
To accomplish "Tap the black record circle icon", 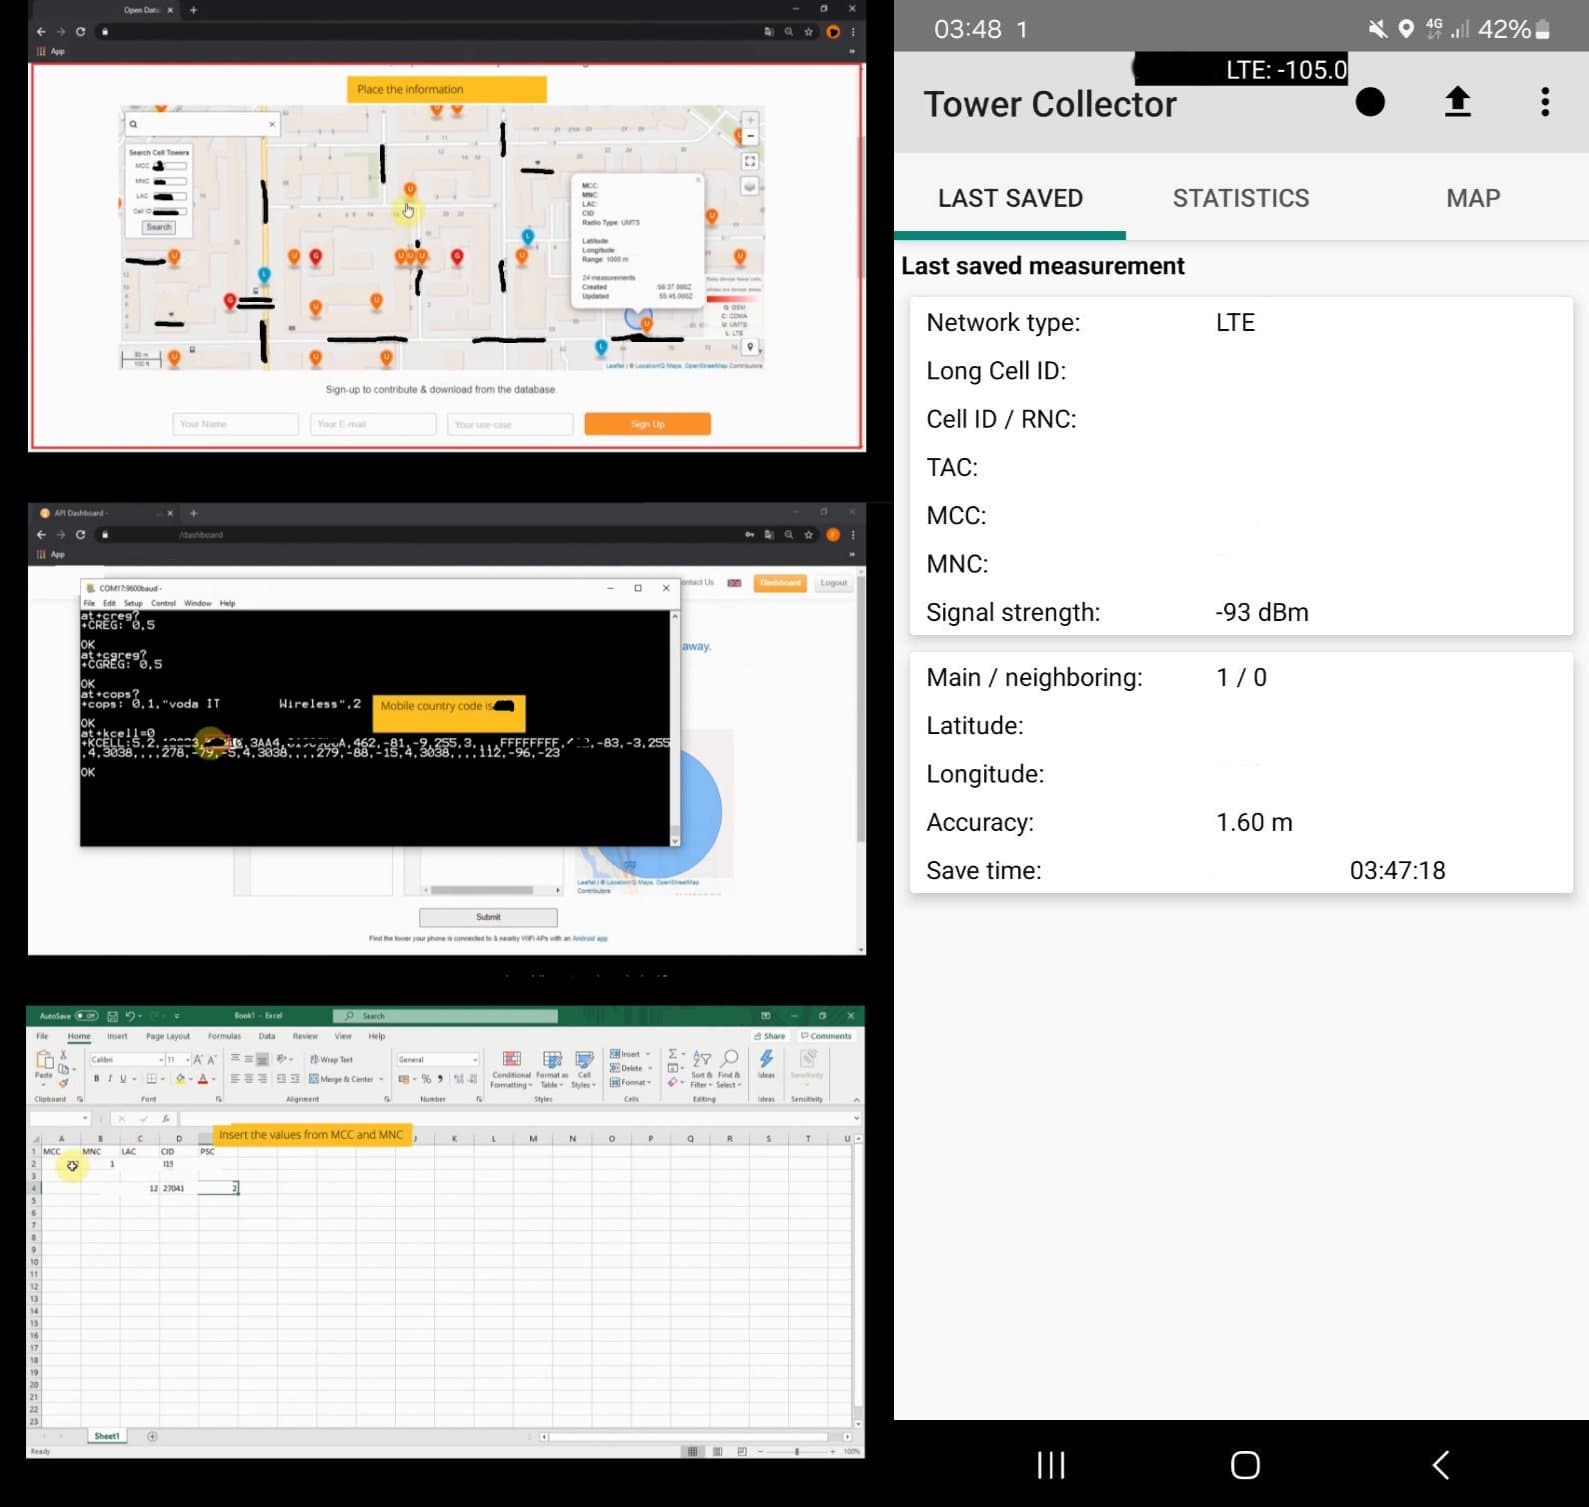I will [1370, 102].
